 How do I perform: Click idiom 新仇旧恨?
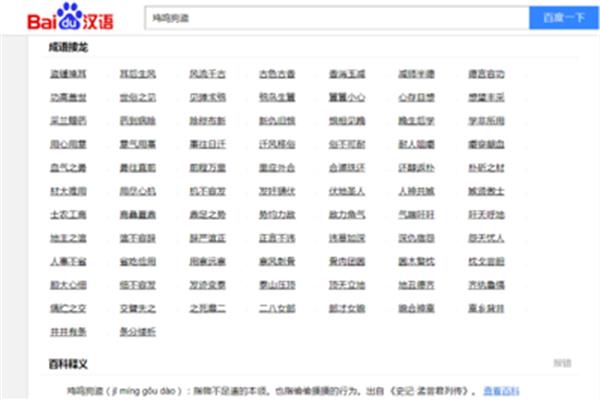click(x=277, y=121)
